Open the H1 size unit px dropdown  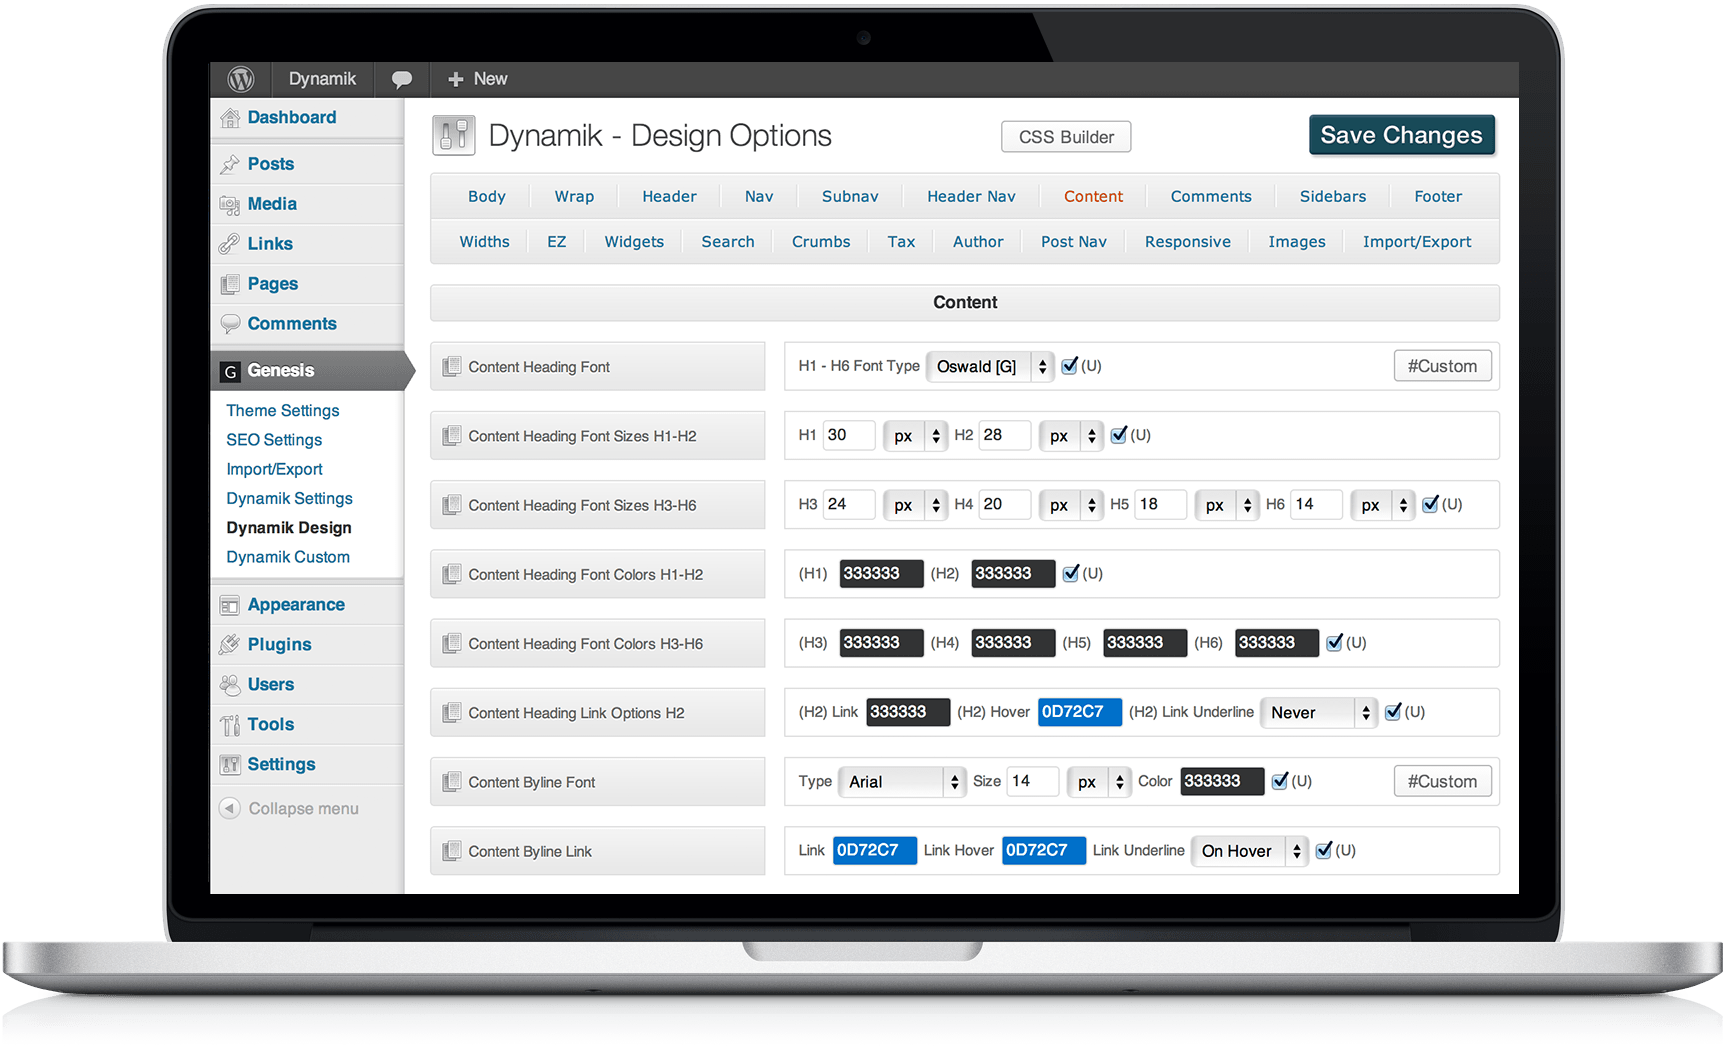click(915, 436)
